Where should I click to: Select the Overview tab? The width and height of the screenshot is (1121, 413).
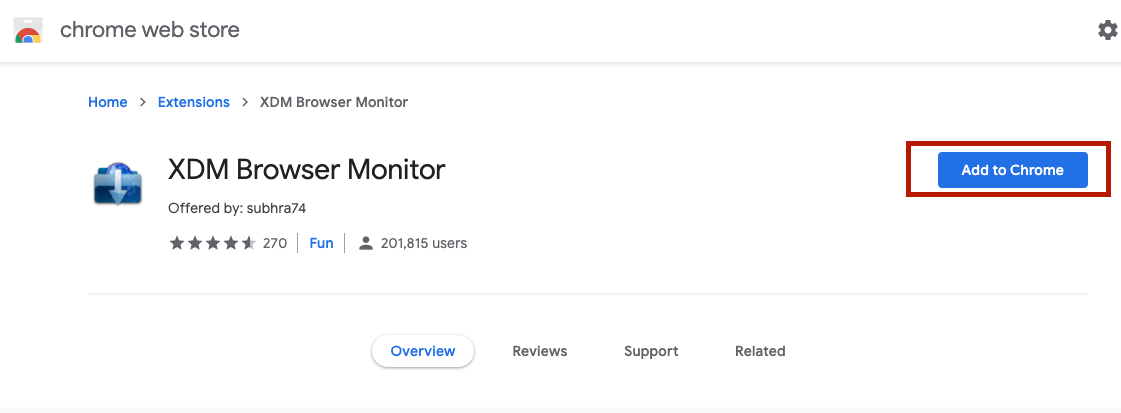(x=423, y=351)
